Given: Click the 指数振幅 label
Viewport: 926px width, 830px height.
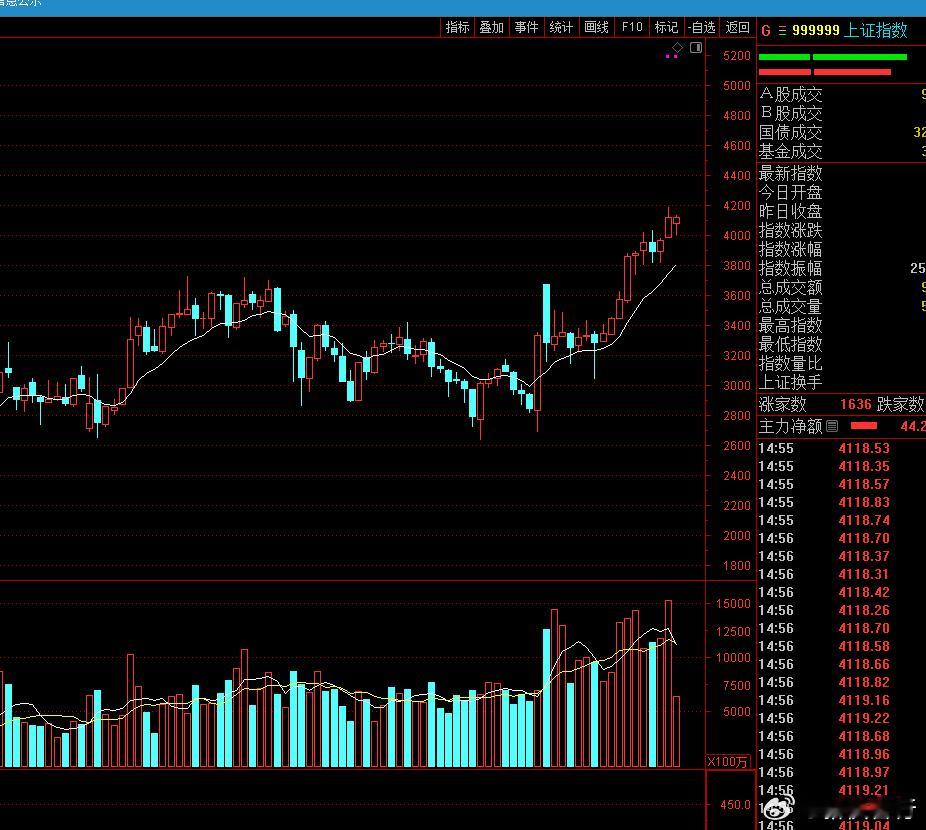Looking at the screenshot, I should pyautogui.click(x=790, y=268).
